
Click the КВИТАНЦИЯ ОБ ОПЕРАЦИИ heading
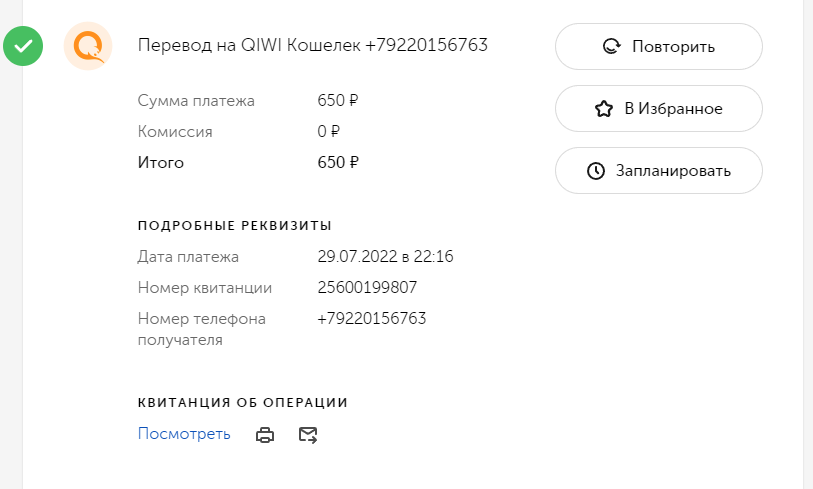243,403
